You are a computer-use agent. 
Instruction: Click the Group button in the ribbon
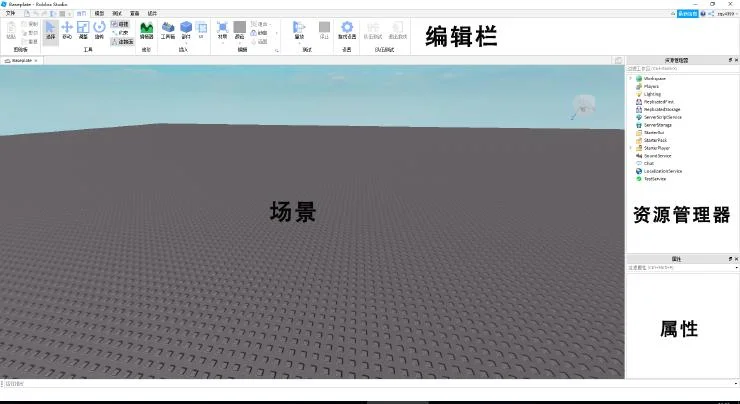click(260, 24)
